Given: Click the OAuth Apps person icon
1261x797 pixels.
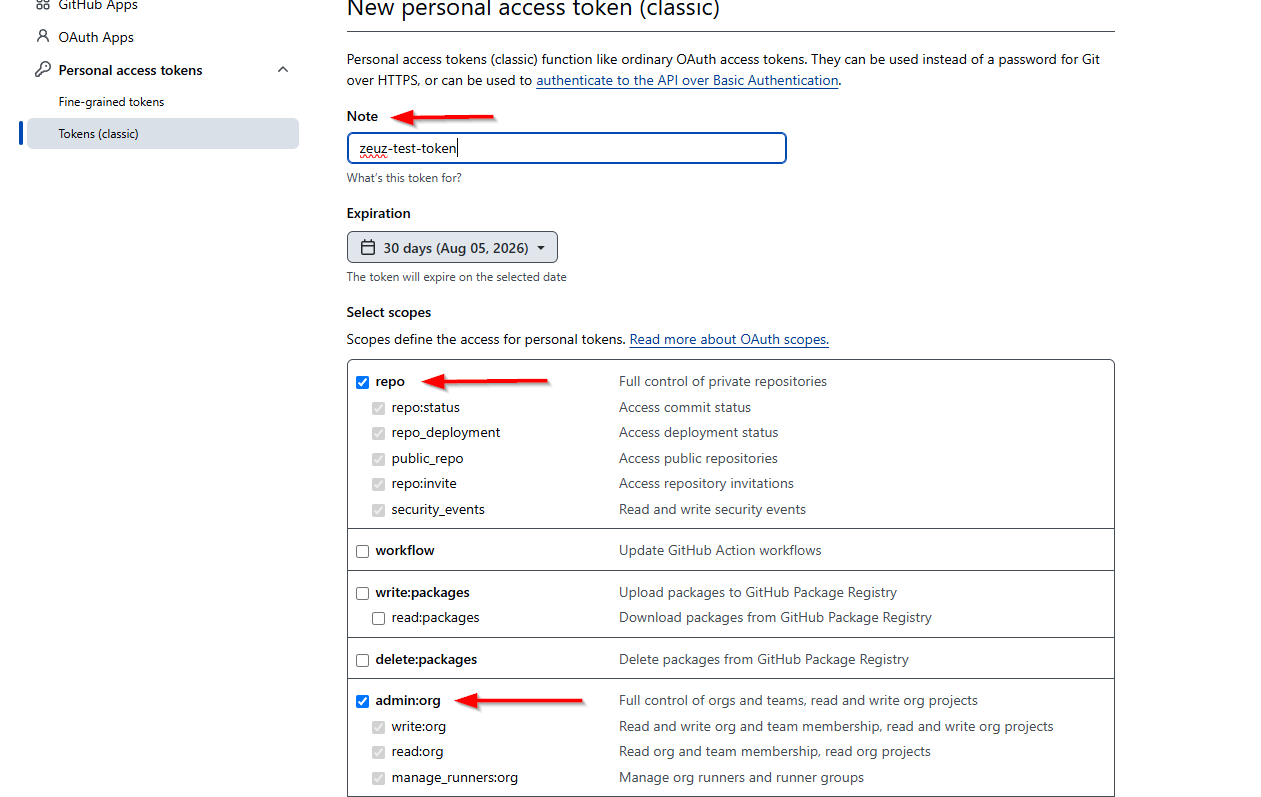Looking at the screenshot, I should pos(42,37).
